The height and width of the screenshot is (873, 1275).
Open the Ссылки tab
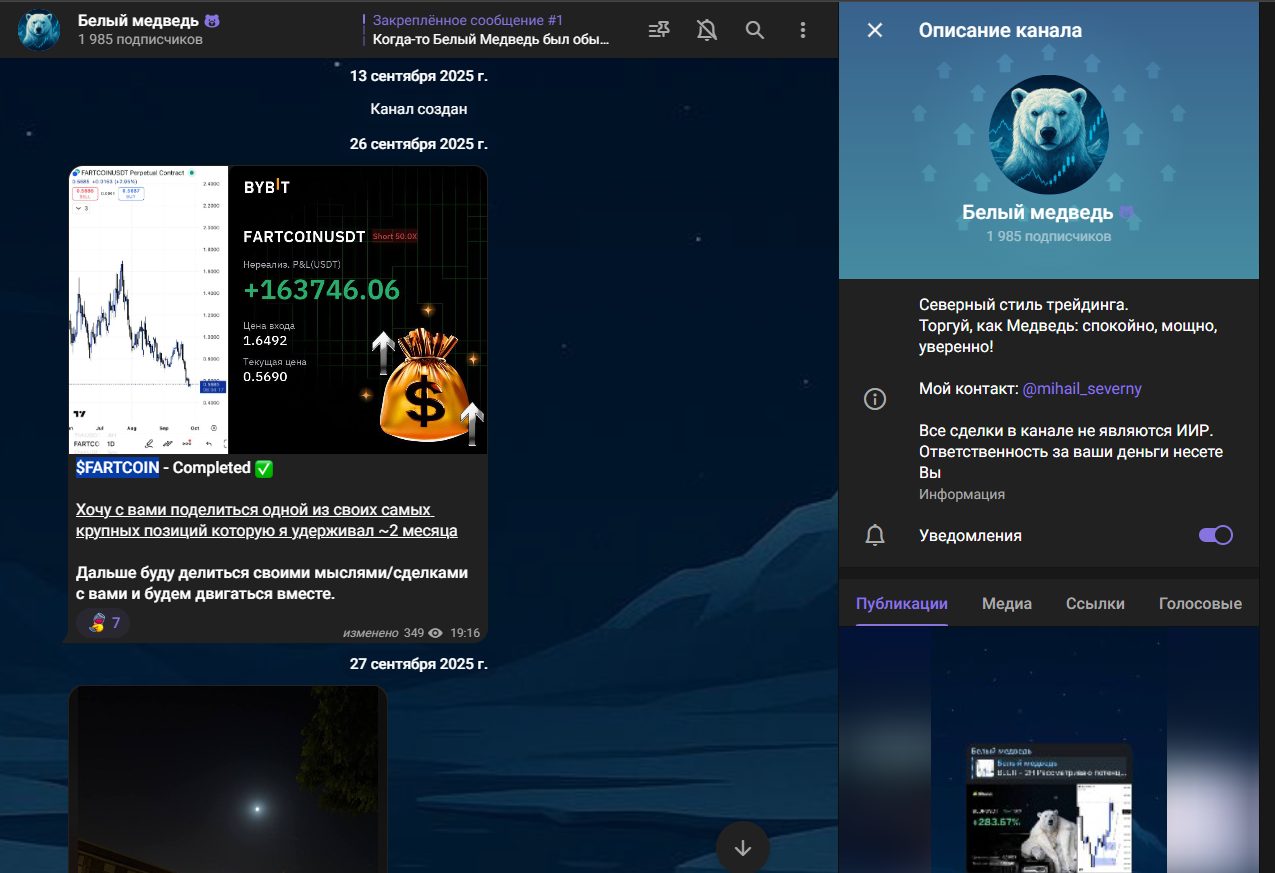click(x=1095, y=603)
